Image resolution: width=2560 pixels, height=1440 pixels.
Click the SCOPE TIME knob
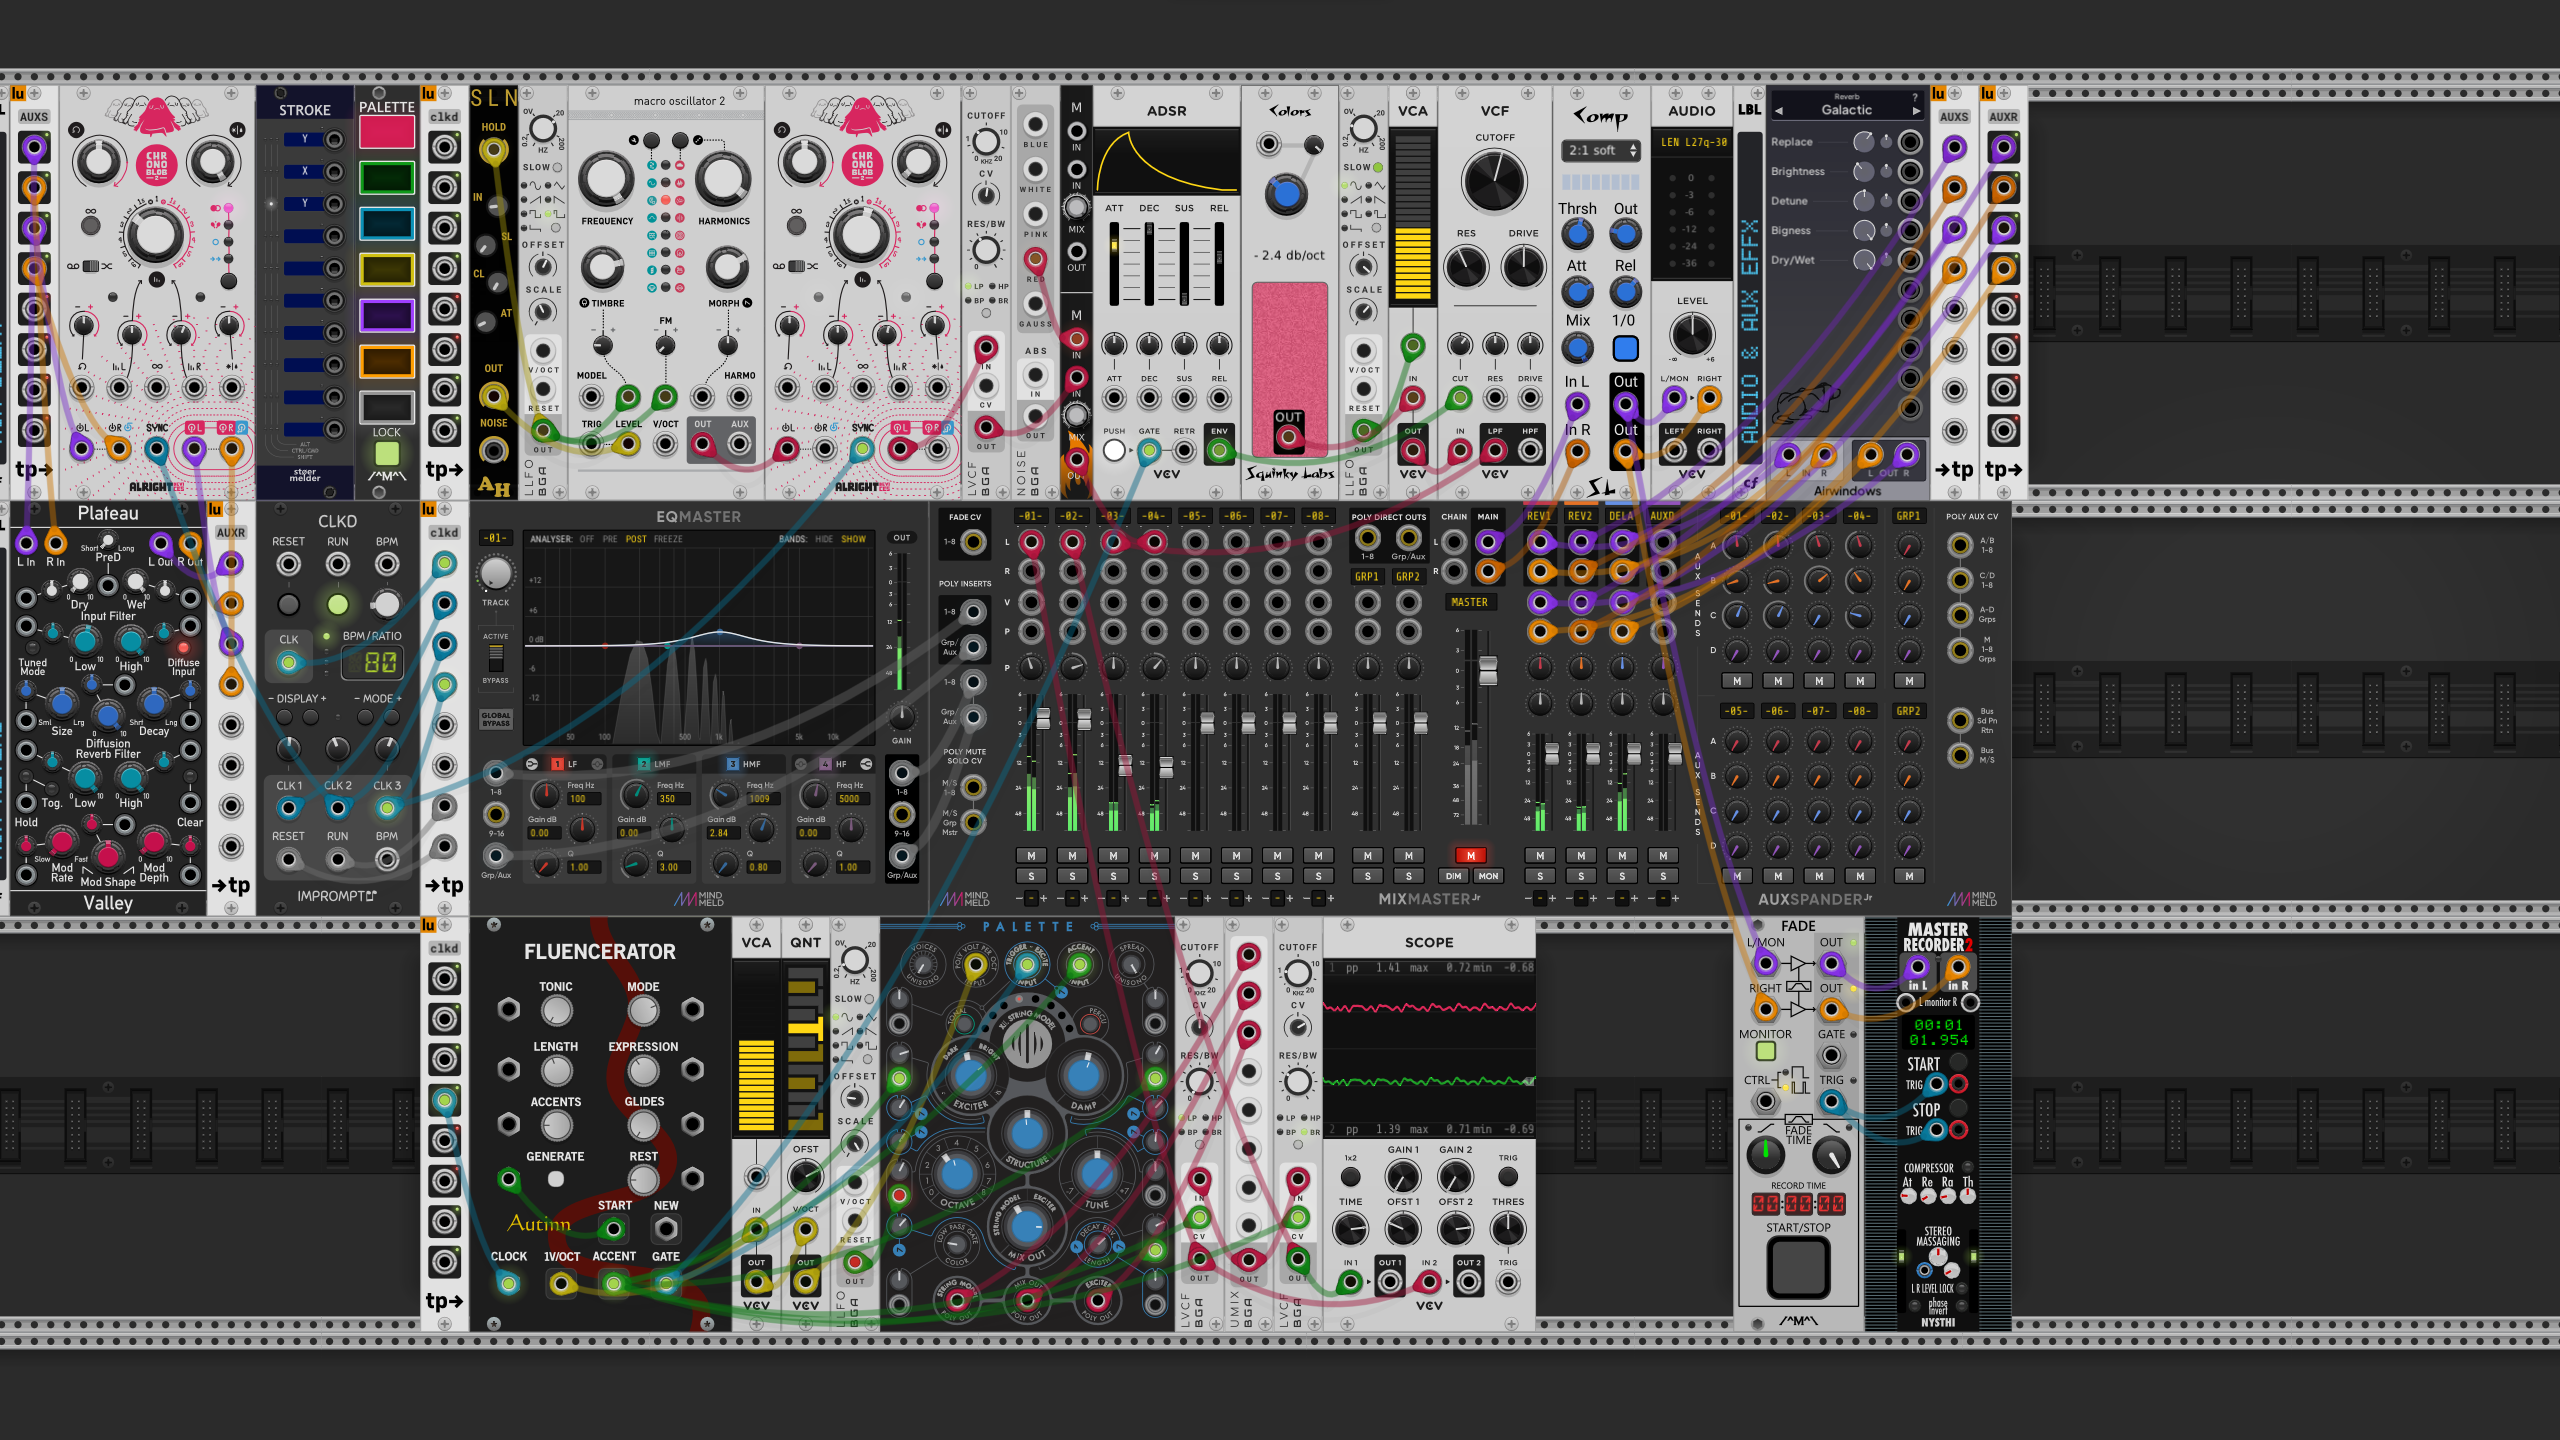(x=1350, y=1229)
